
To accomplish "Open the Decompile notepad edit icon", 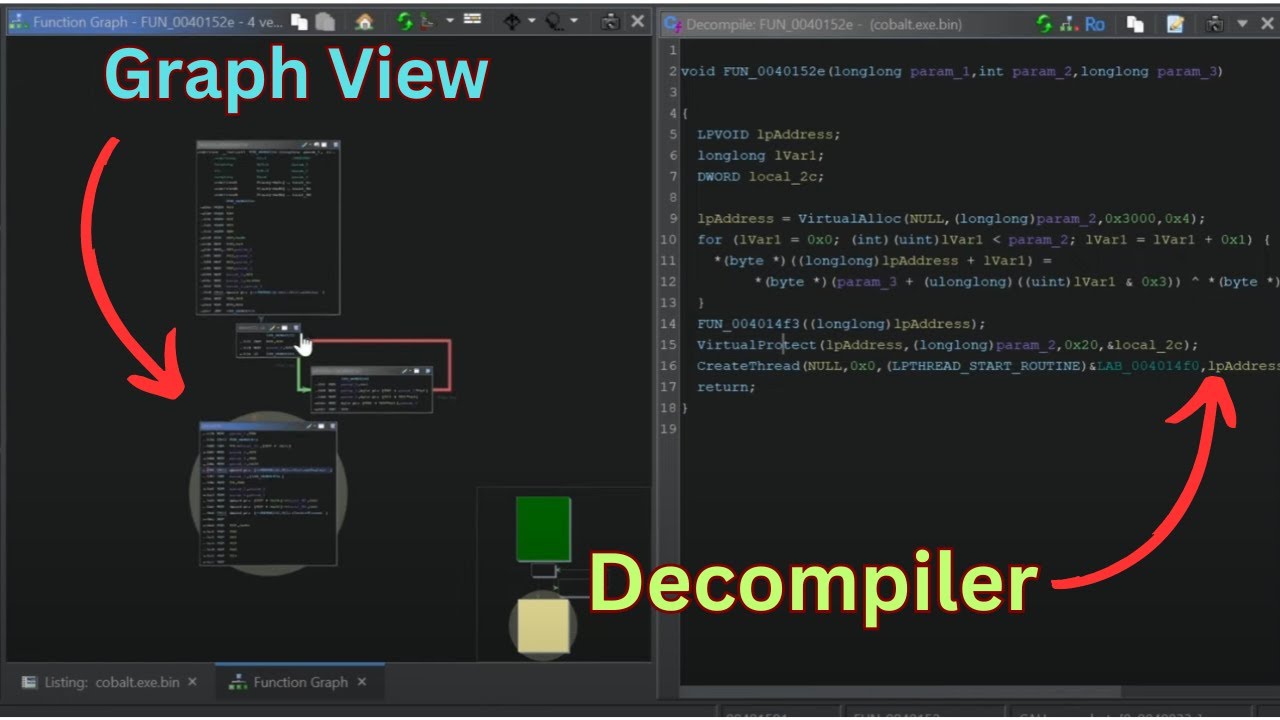I will click(1175, 23).
